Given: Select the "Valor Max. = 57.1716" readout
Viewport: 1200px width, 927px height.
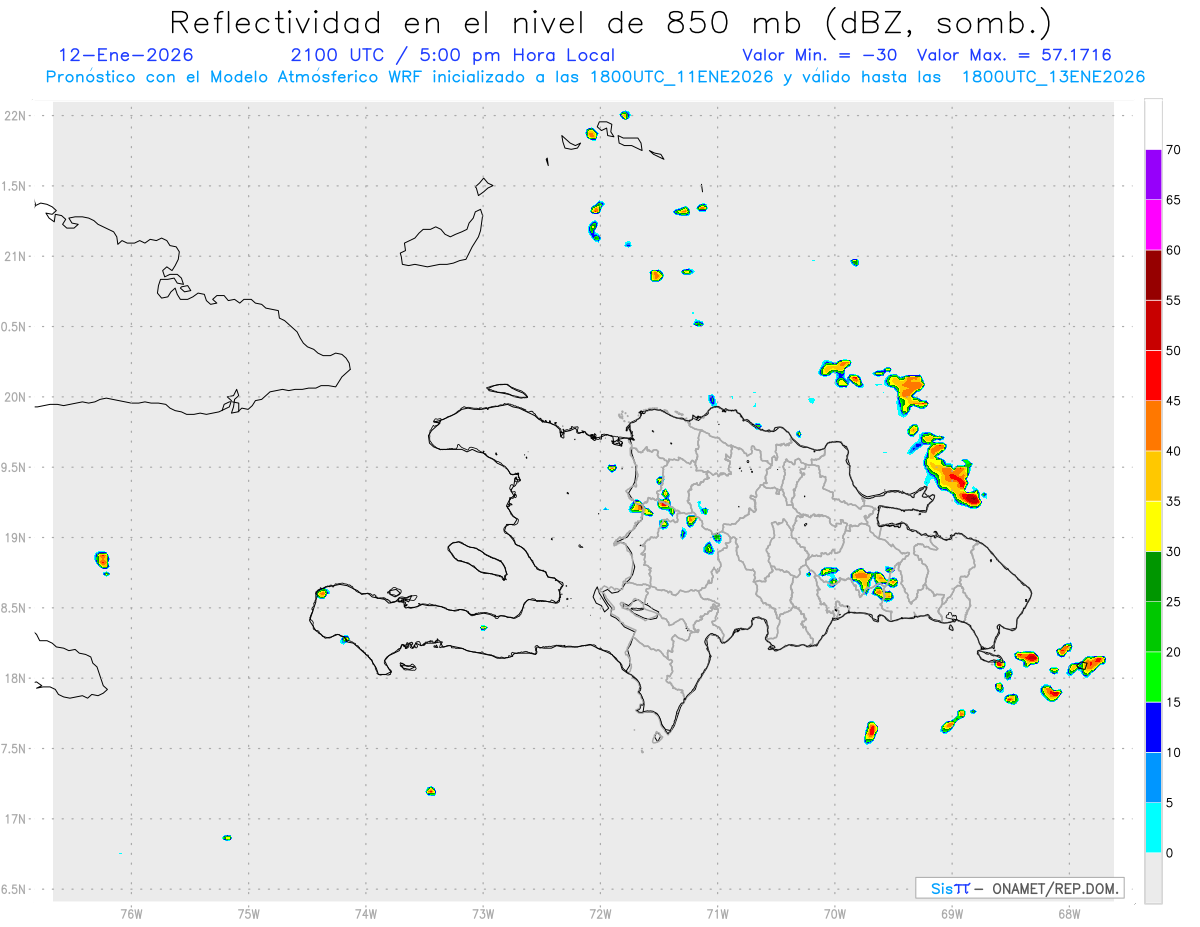Looking at the screenshot, I should tap(1014, 55).
